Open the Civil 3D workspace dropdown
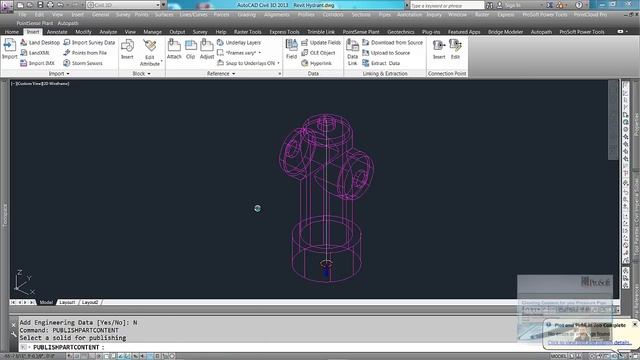Viewport: 640px width, 360px height. click(x=123, y=5)
